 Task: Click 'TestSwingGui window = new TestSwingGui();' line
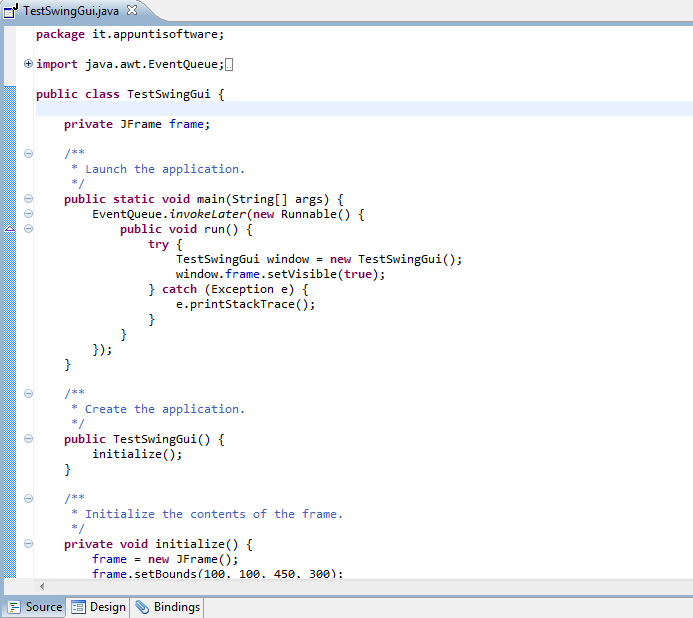pos(319,259)
